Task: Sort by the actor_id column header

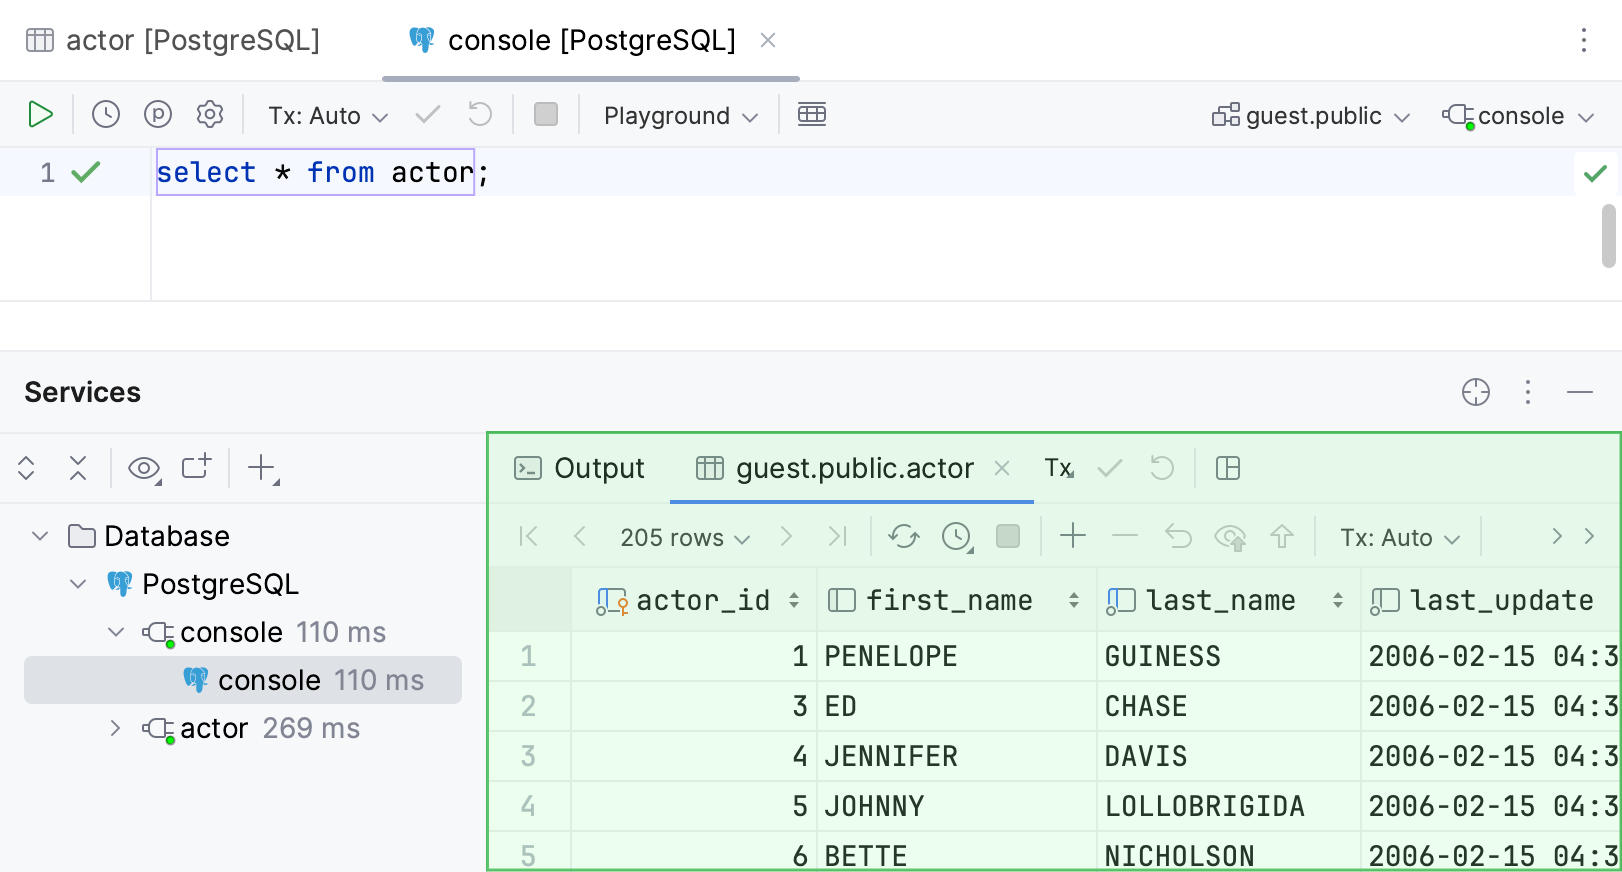Action: pos(702,600)
